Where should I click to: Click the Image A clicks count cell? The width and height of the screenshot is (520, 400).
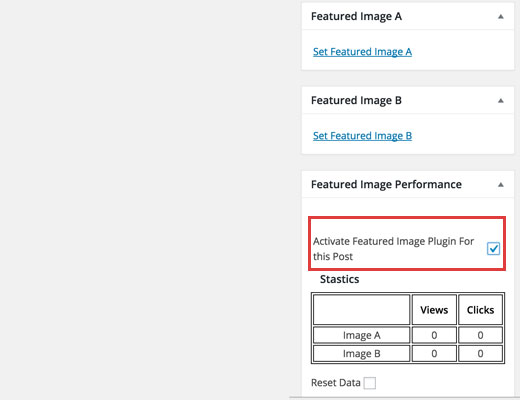pos(480,335)
